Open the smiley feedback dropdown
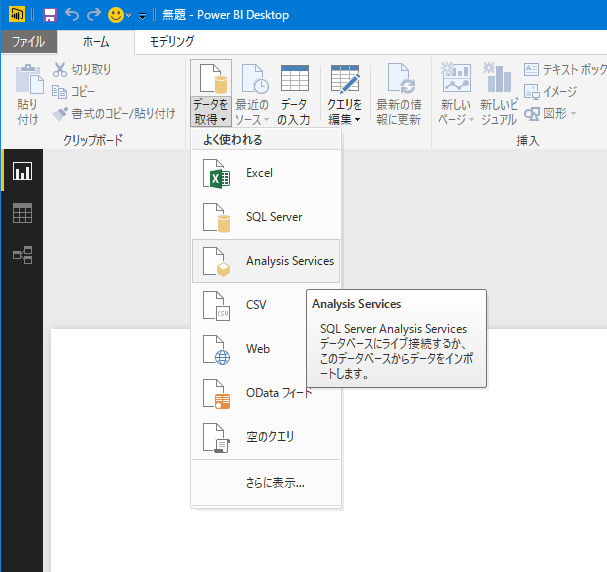 [x=130, y=16]
